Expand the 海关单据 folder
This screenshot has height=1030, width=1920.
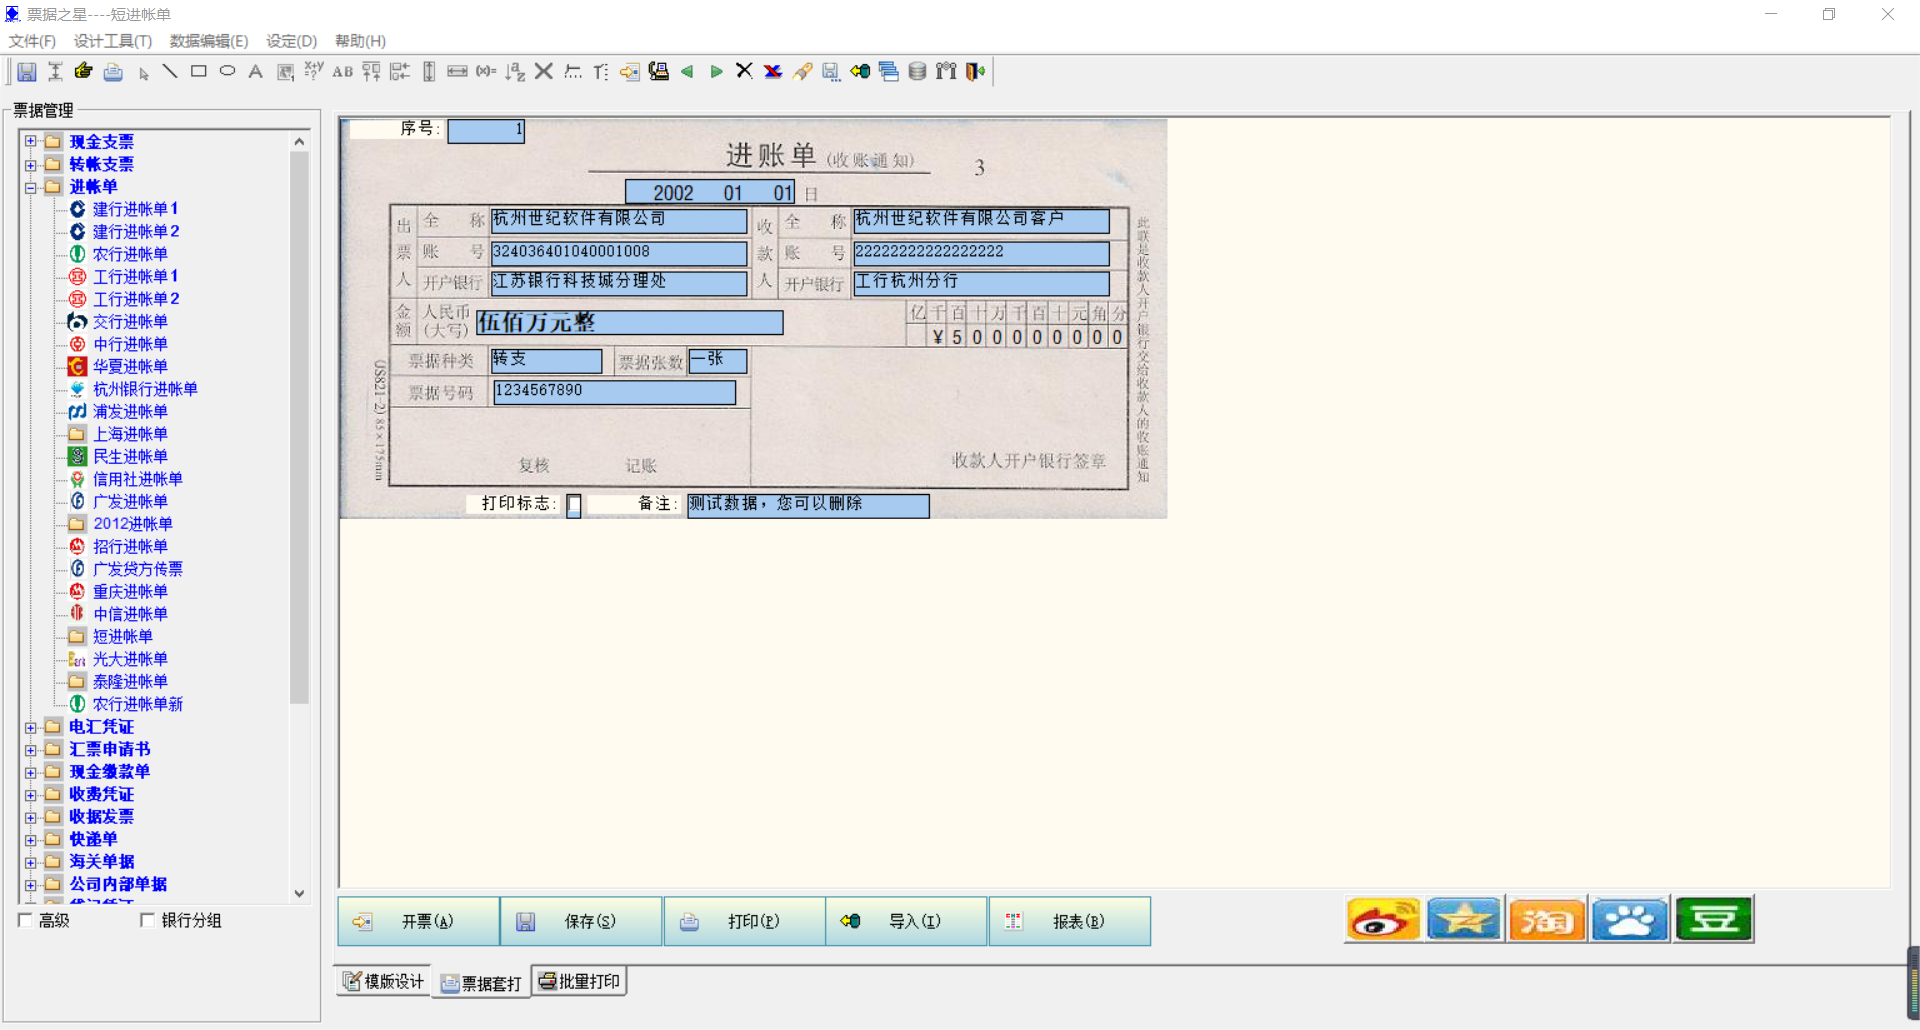(30, 862)
